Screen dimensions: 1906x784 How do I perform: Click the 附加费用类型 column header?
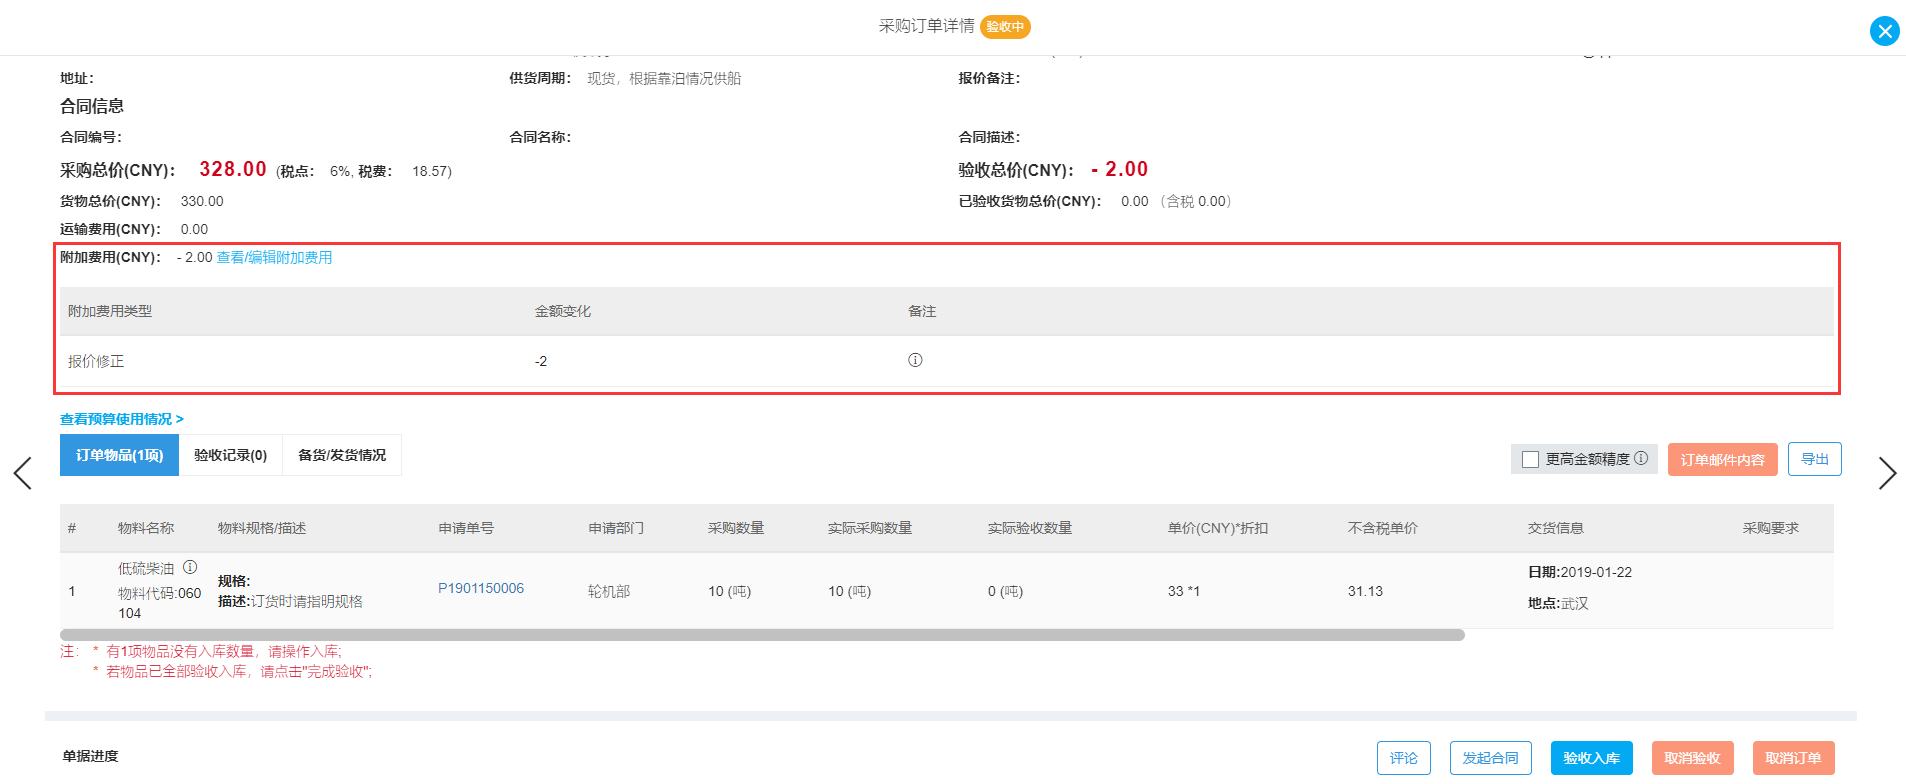coord(110,311)
